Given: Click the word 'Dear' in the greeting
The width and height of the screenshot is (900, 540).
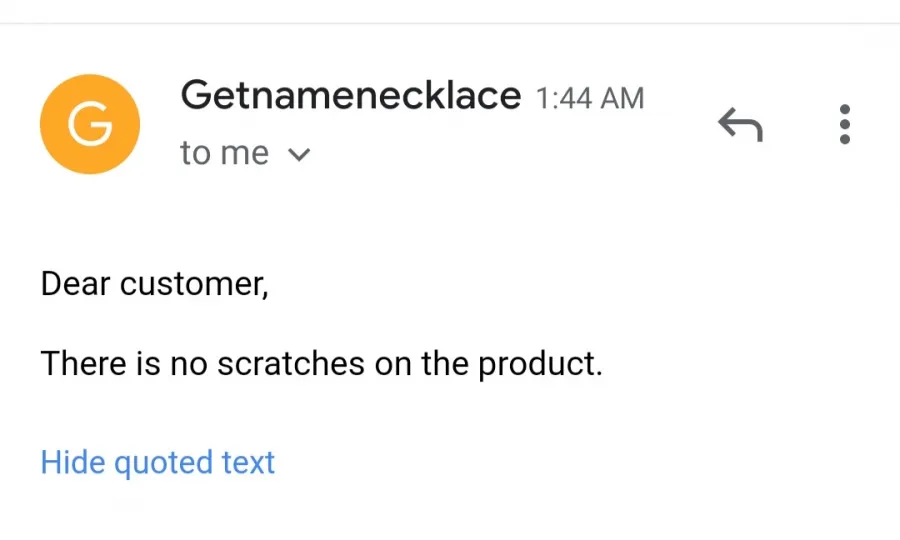Looking at the screenshot, I should click(x=75, y=283).
